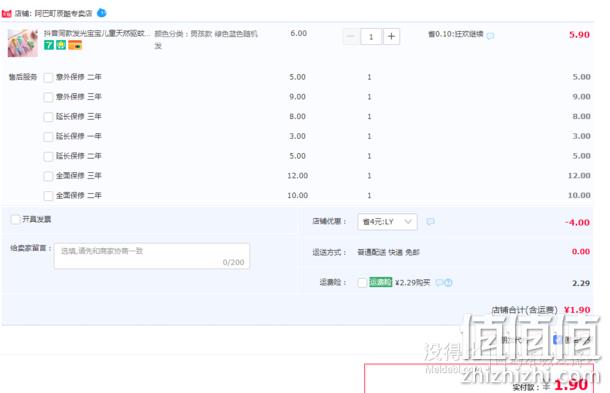The image size is (610, 393).
Task: Click the unit price 6.00 of the product
Action: (298, 33)
